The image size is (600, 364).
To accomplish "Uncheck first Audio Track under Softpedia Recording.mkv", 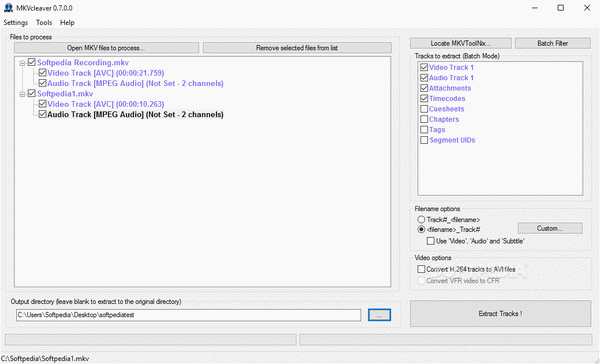I will [42, 83].
